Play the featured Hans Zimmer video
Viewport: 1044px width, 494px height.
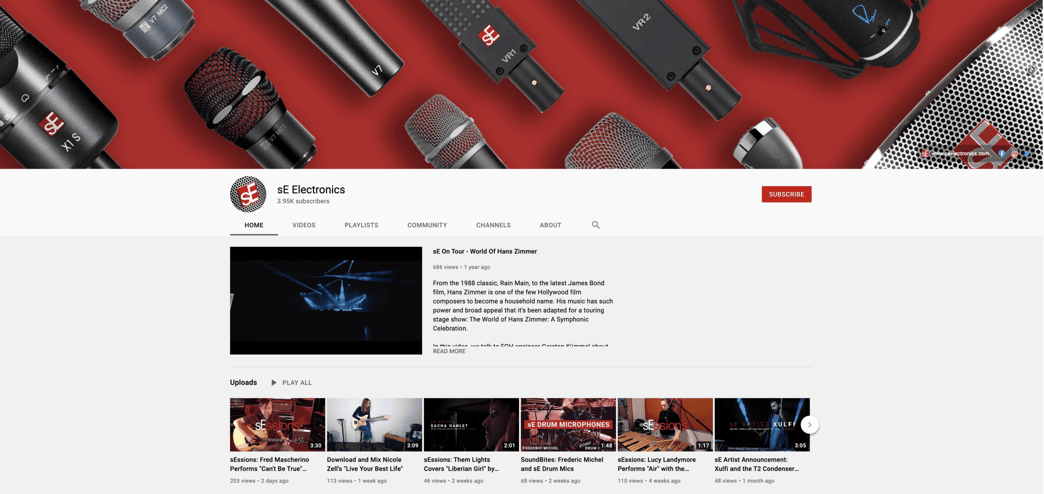click(326, 300)
